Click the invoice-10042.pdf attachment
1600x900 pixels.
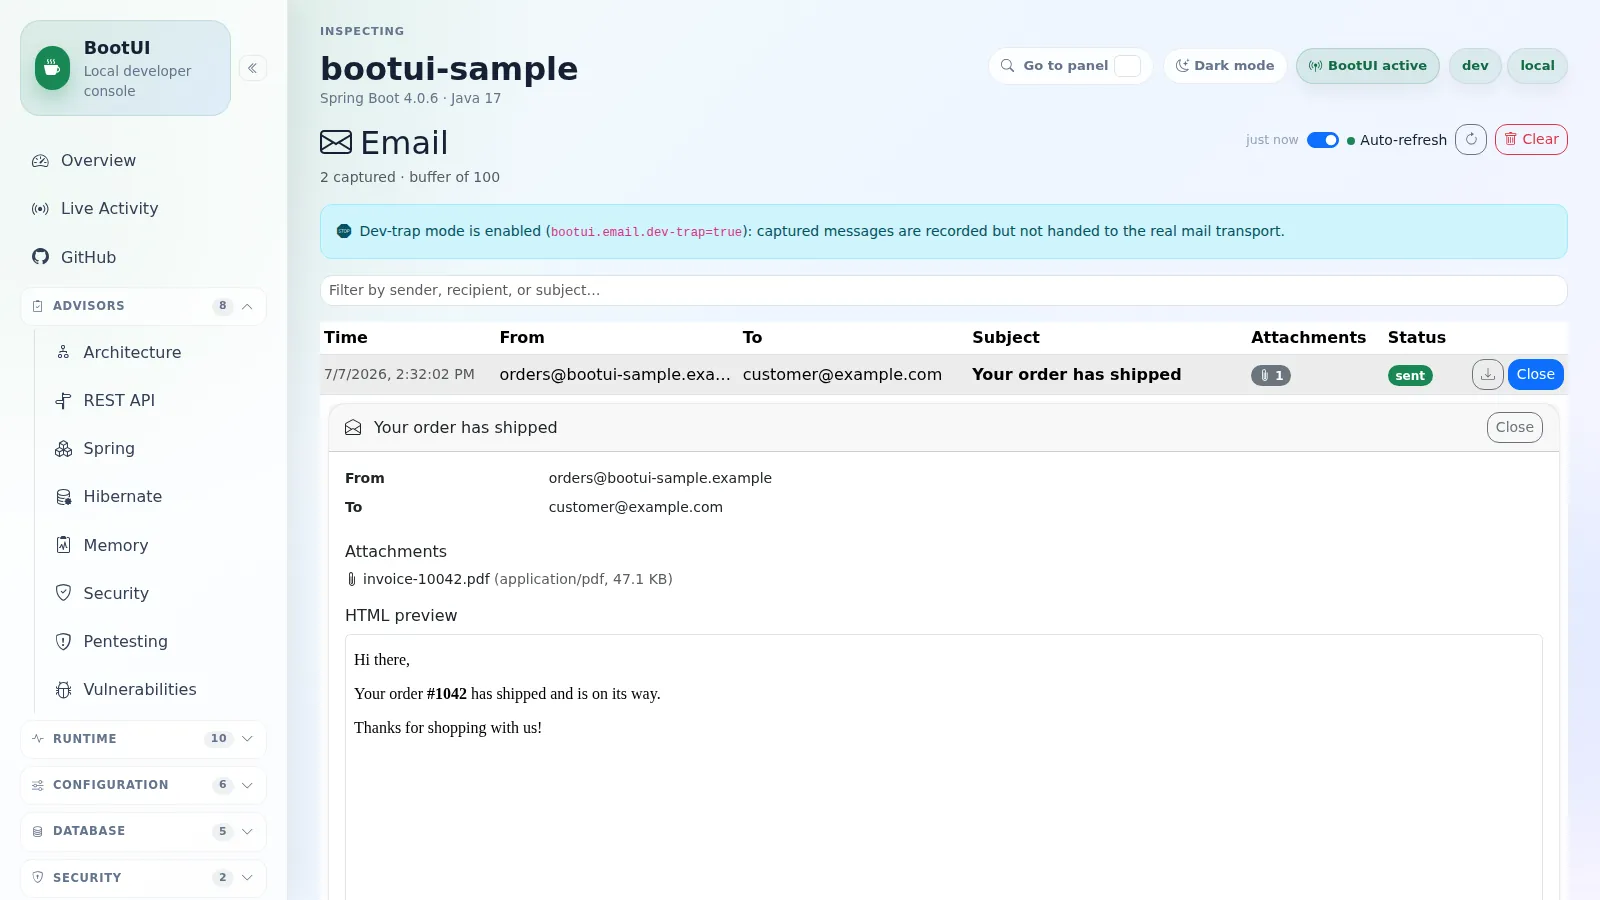[x=426, y=579]
